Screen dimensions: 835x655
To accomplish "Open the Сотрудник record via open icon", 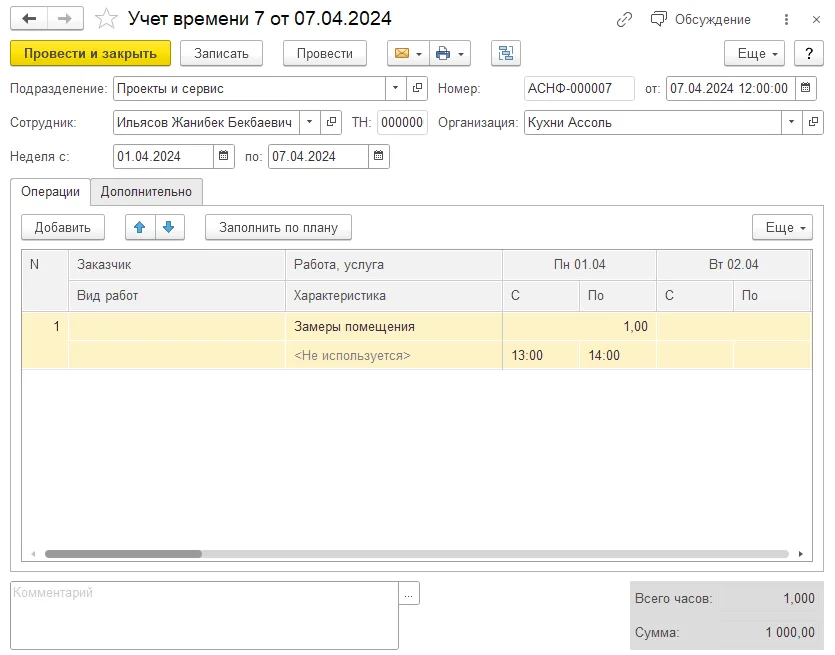I will tap(331, 122).
